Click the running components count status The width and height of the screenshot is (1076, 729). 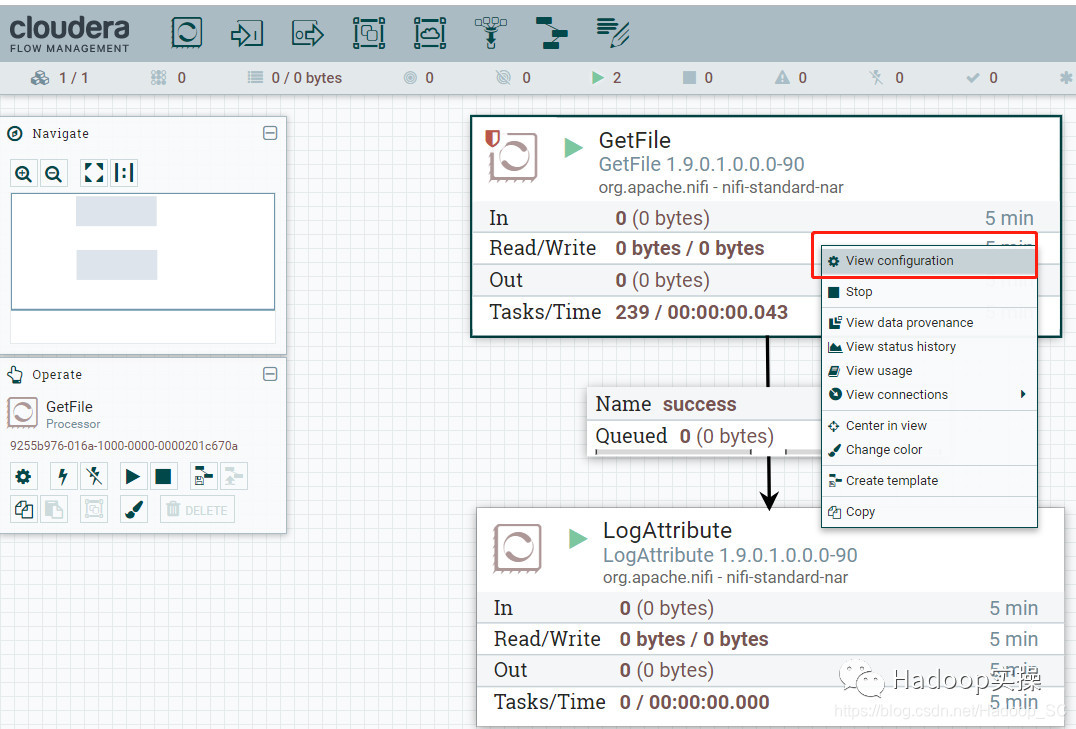607,78
